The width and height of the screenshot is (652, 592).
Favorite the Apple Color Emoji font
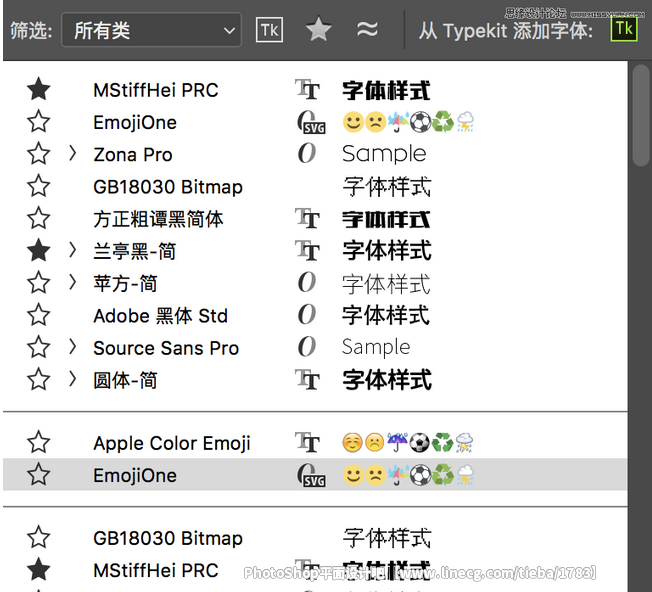click(x=39, y=442)
